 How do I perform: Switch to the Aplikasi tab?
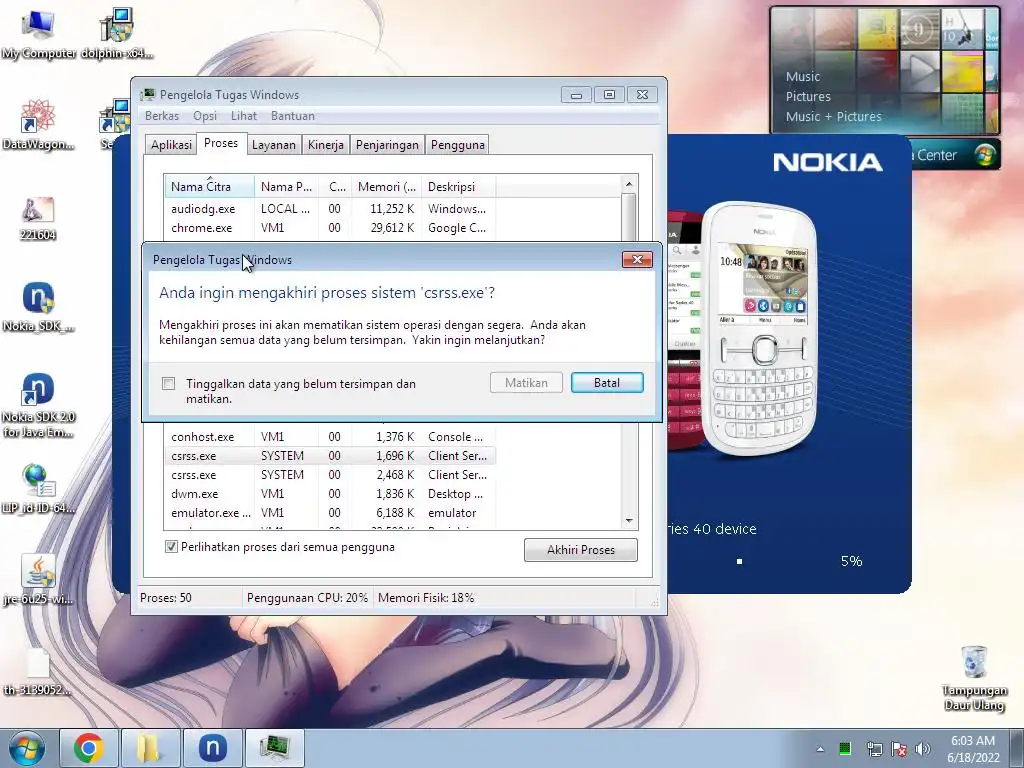coord(171,145)
